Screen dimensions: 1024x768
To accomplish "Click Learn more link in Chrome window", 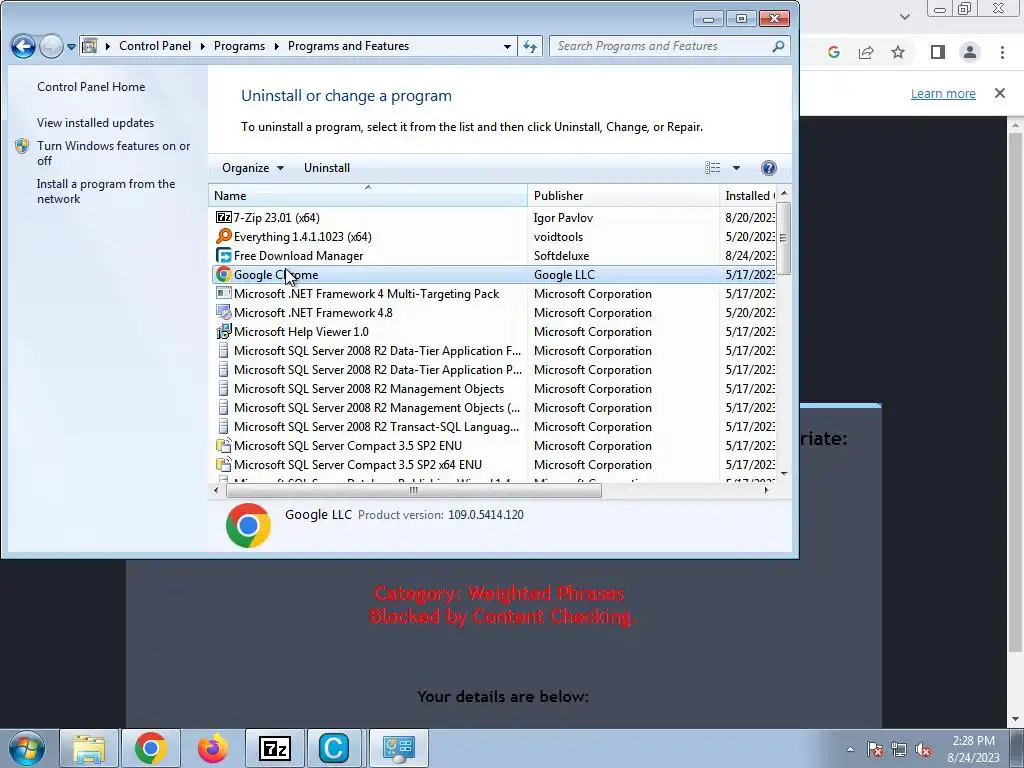I will pyautogui.click(x=943, y=93).
